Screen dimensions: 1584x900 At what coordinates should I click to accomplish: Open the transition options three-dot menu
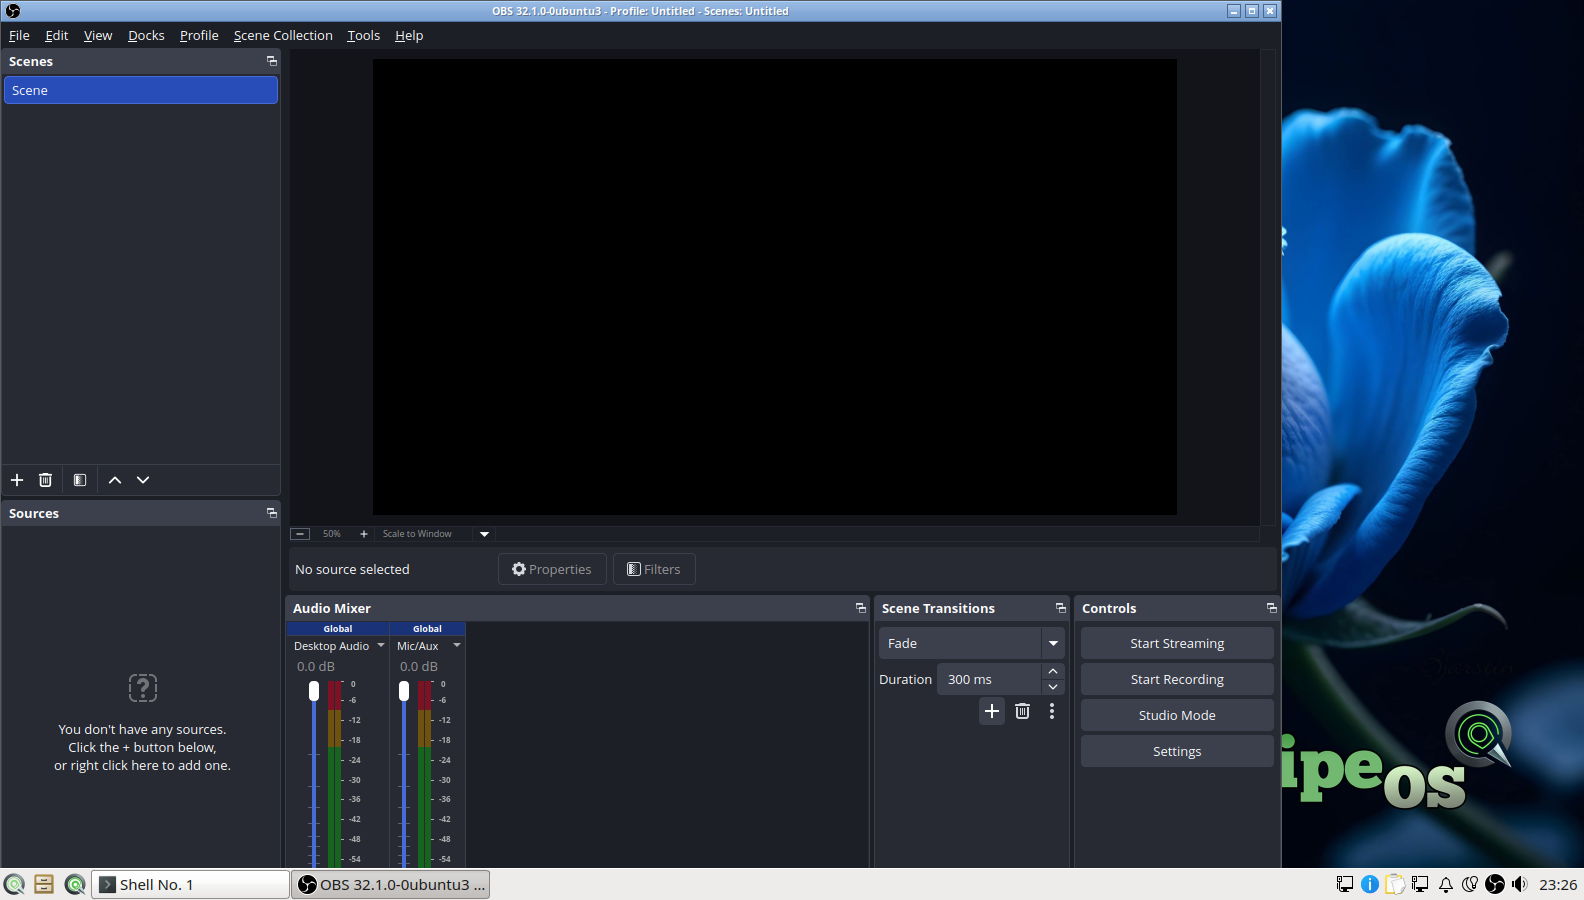[1052, 711]
